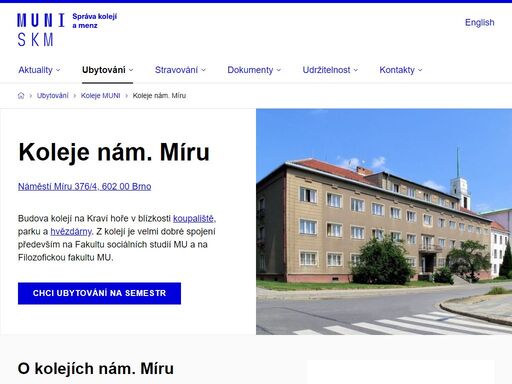This screenshot has height=384, width=512.
Task: Click the current breadcrumb Koleje nám. Míru
Action: click(x=159, y=96)
